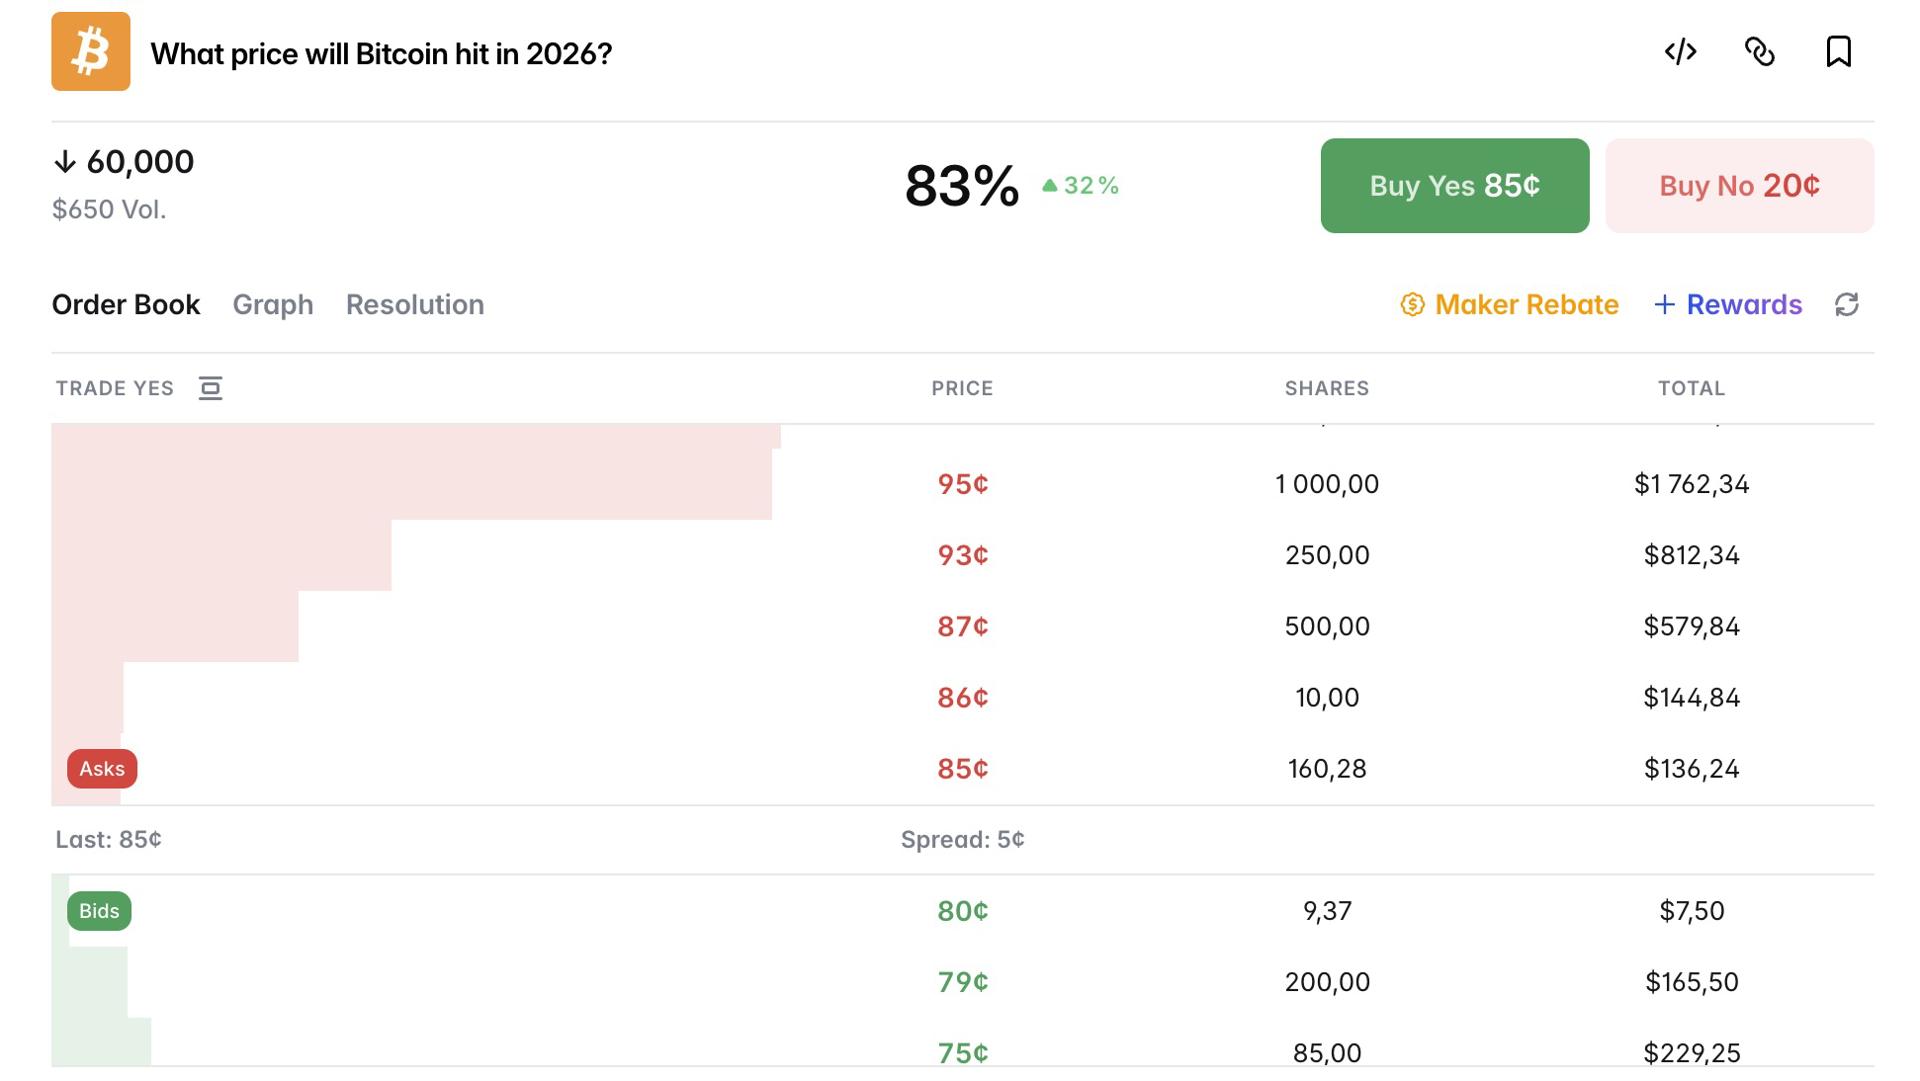The image size is (1920, 1081).
Task: Click the 85,00 shares value
Action: point(1327,1053)
